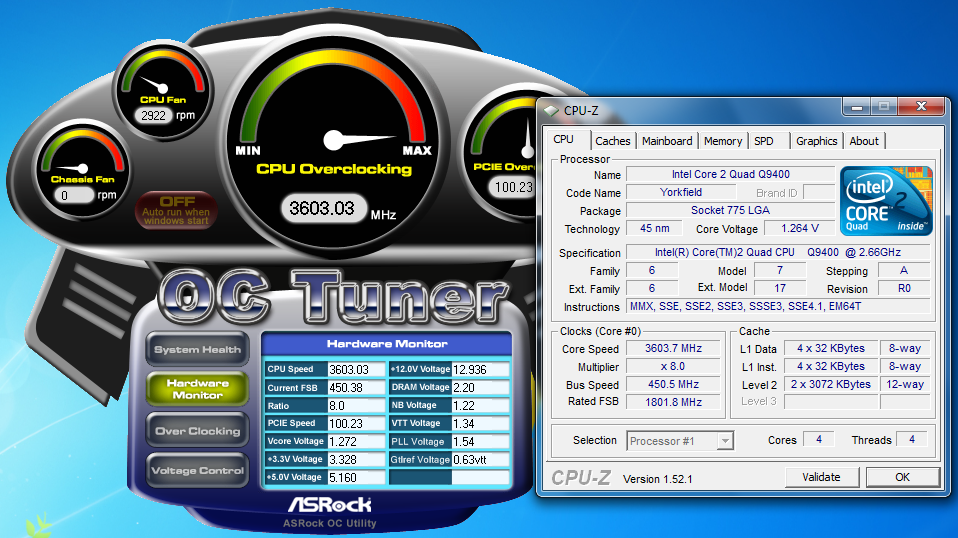Click the Multiplier x 8.0 field
The height and width of the screenshot is (538, 958).
(x=673, y=366)
